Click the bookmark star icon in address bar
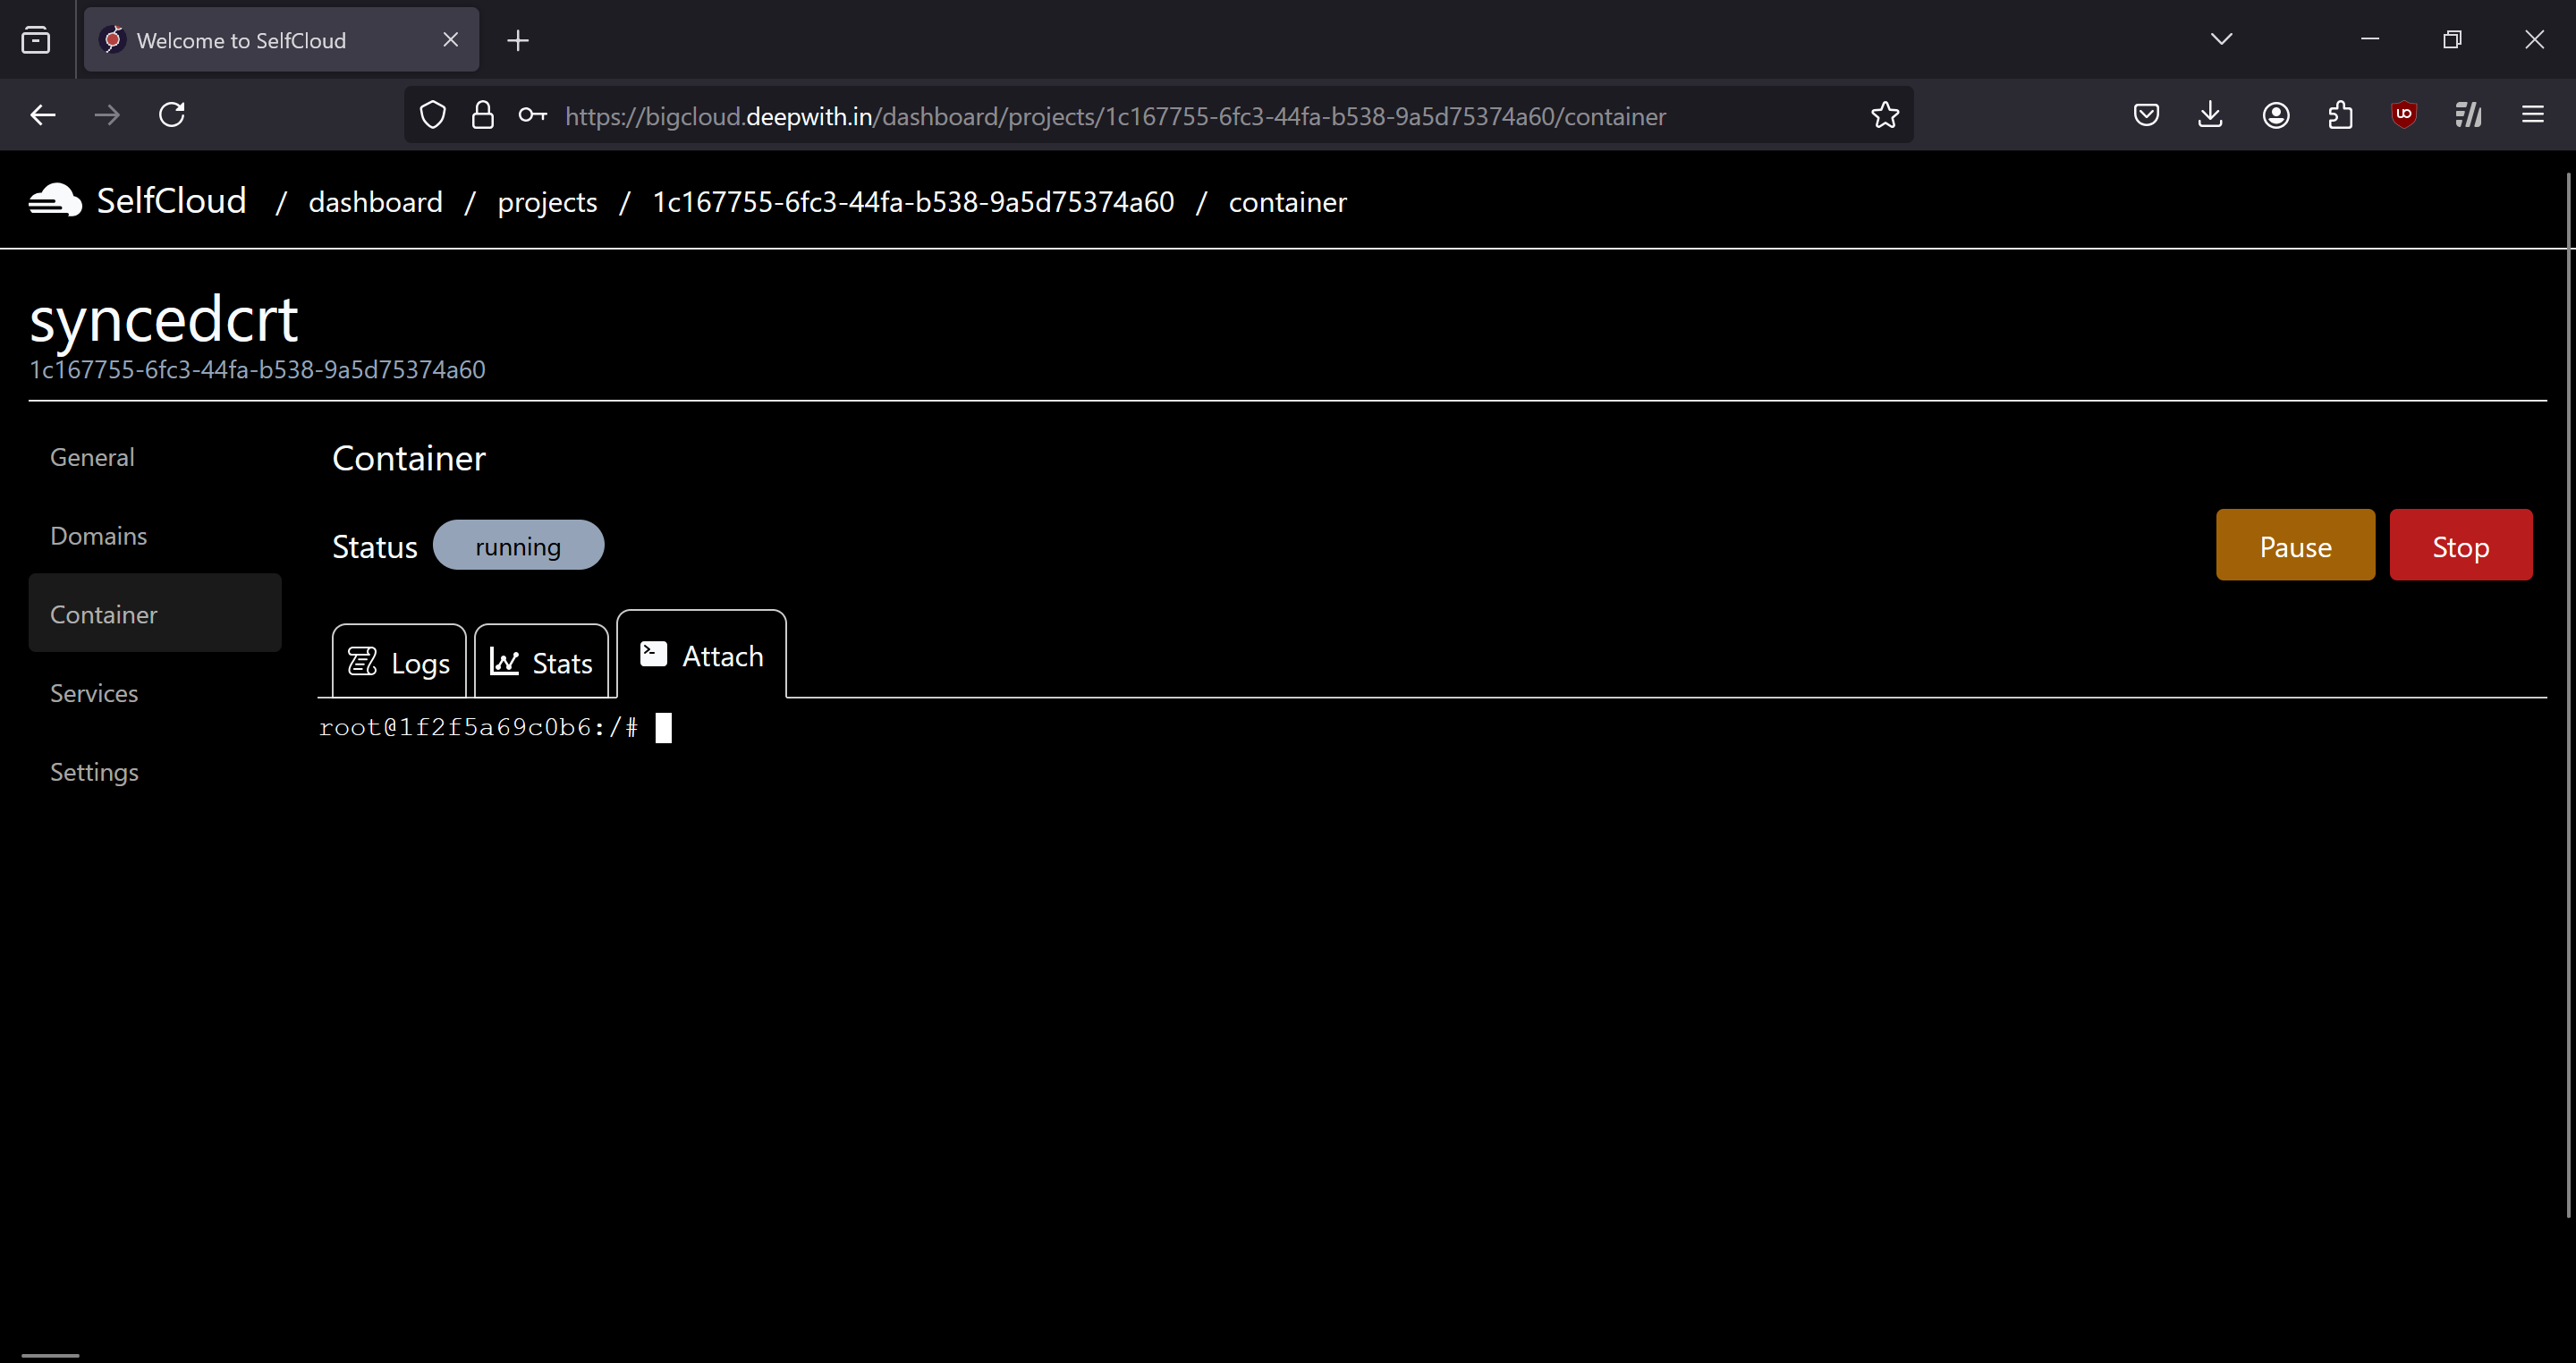This screenshot has height=1363, width=2576. click(x=1886, y=114)
